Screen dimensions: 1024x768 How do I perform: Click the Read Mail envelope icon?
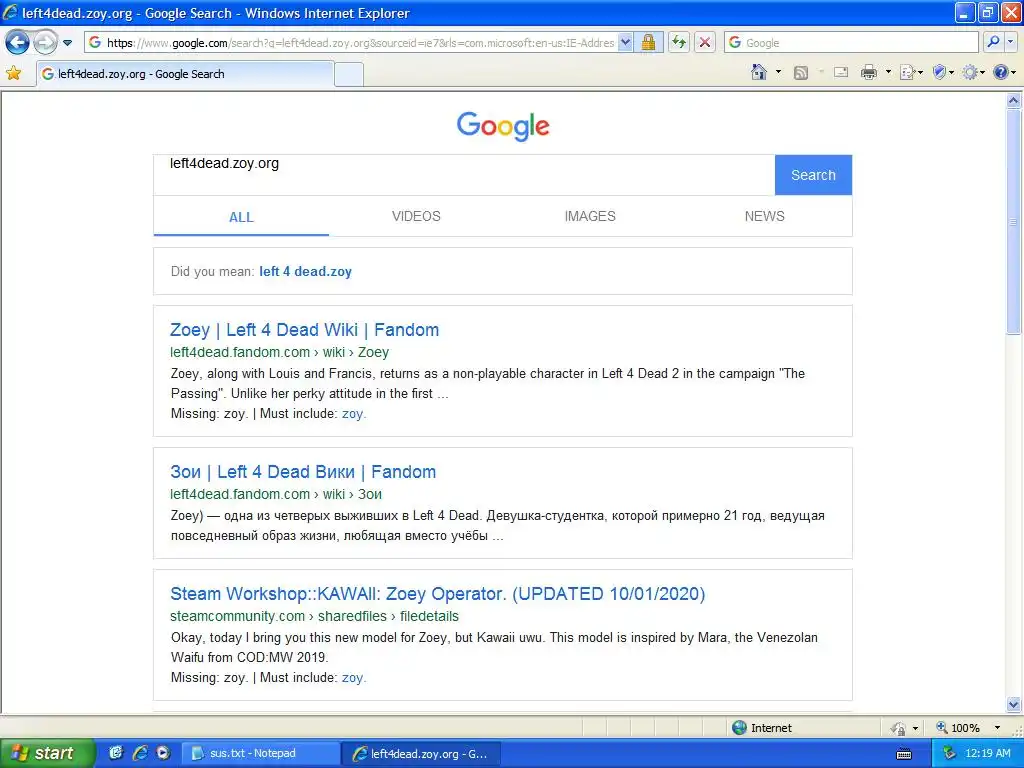(841, 72)
